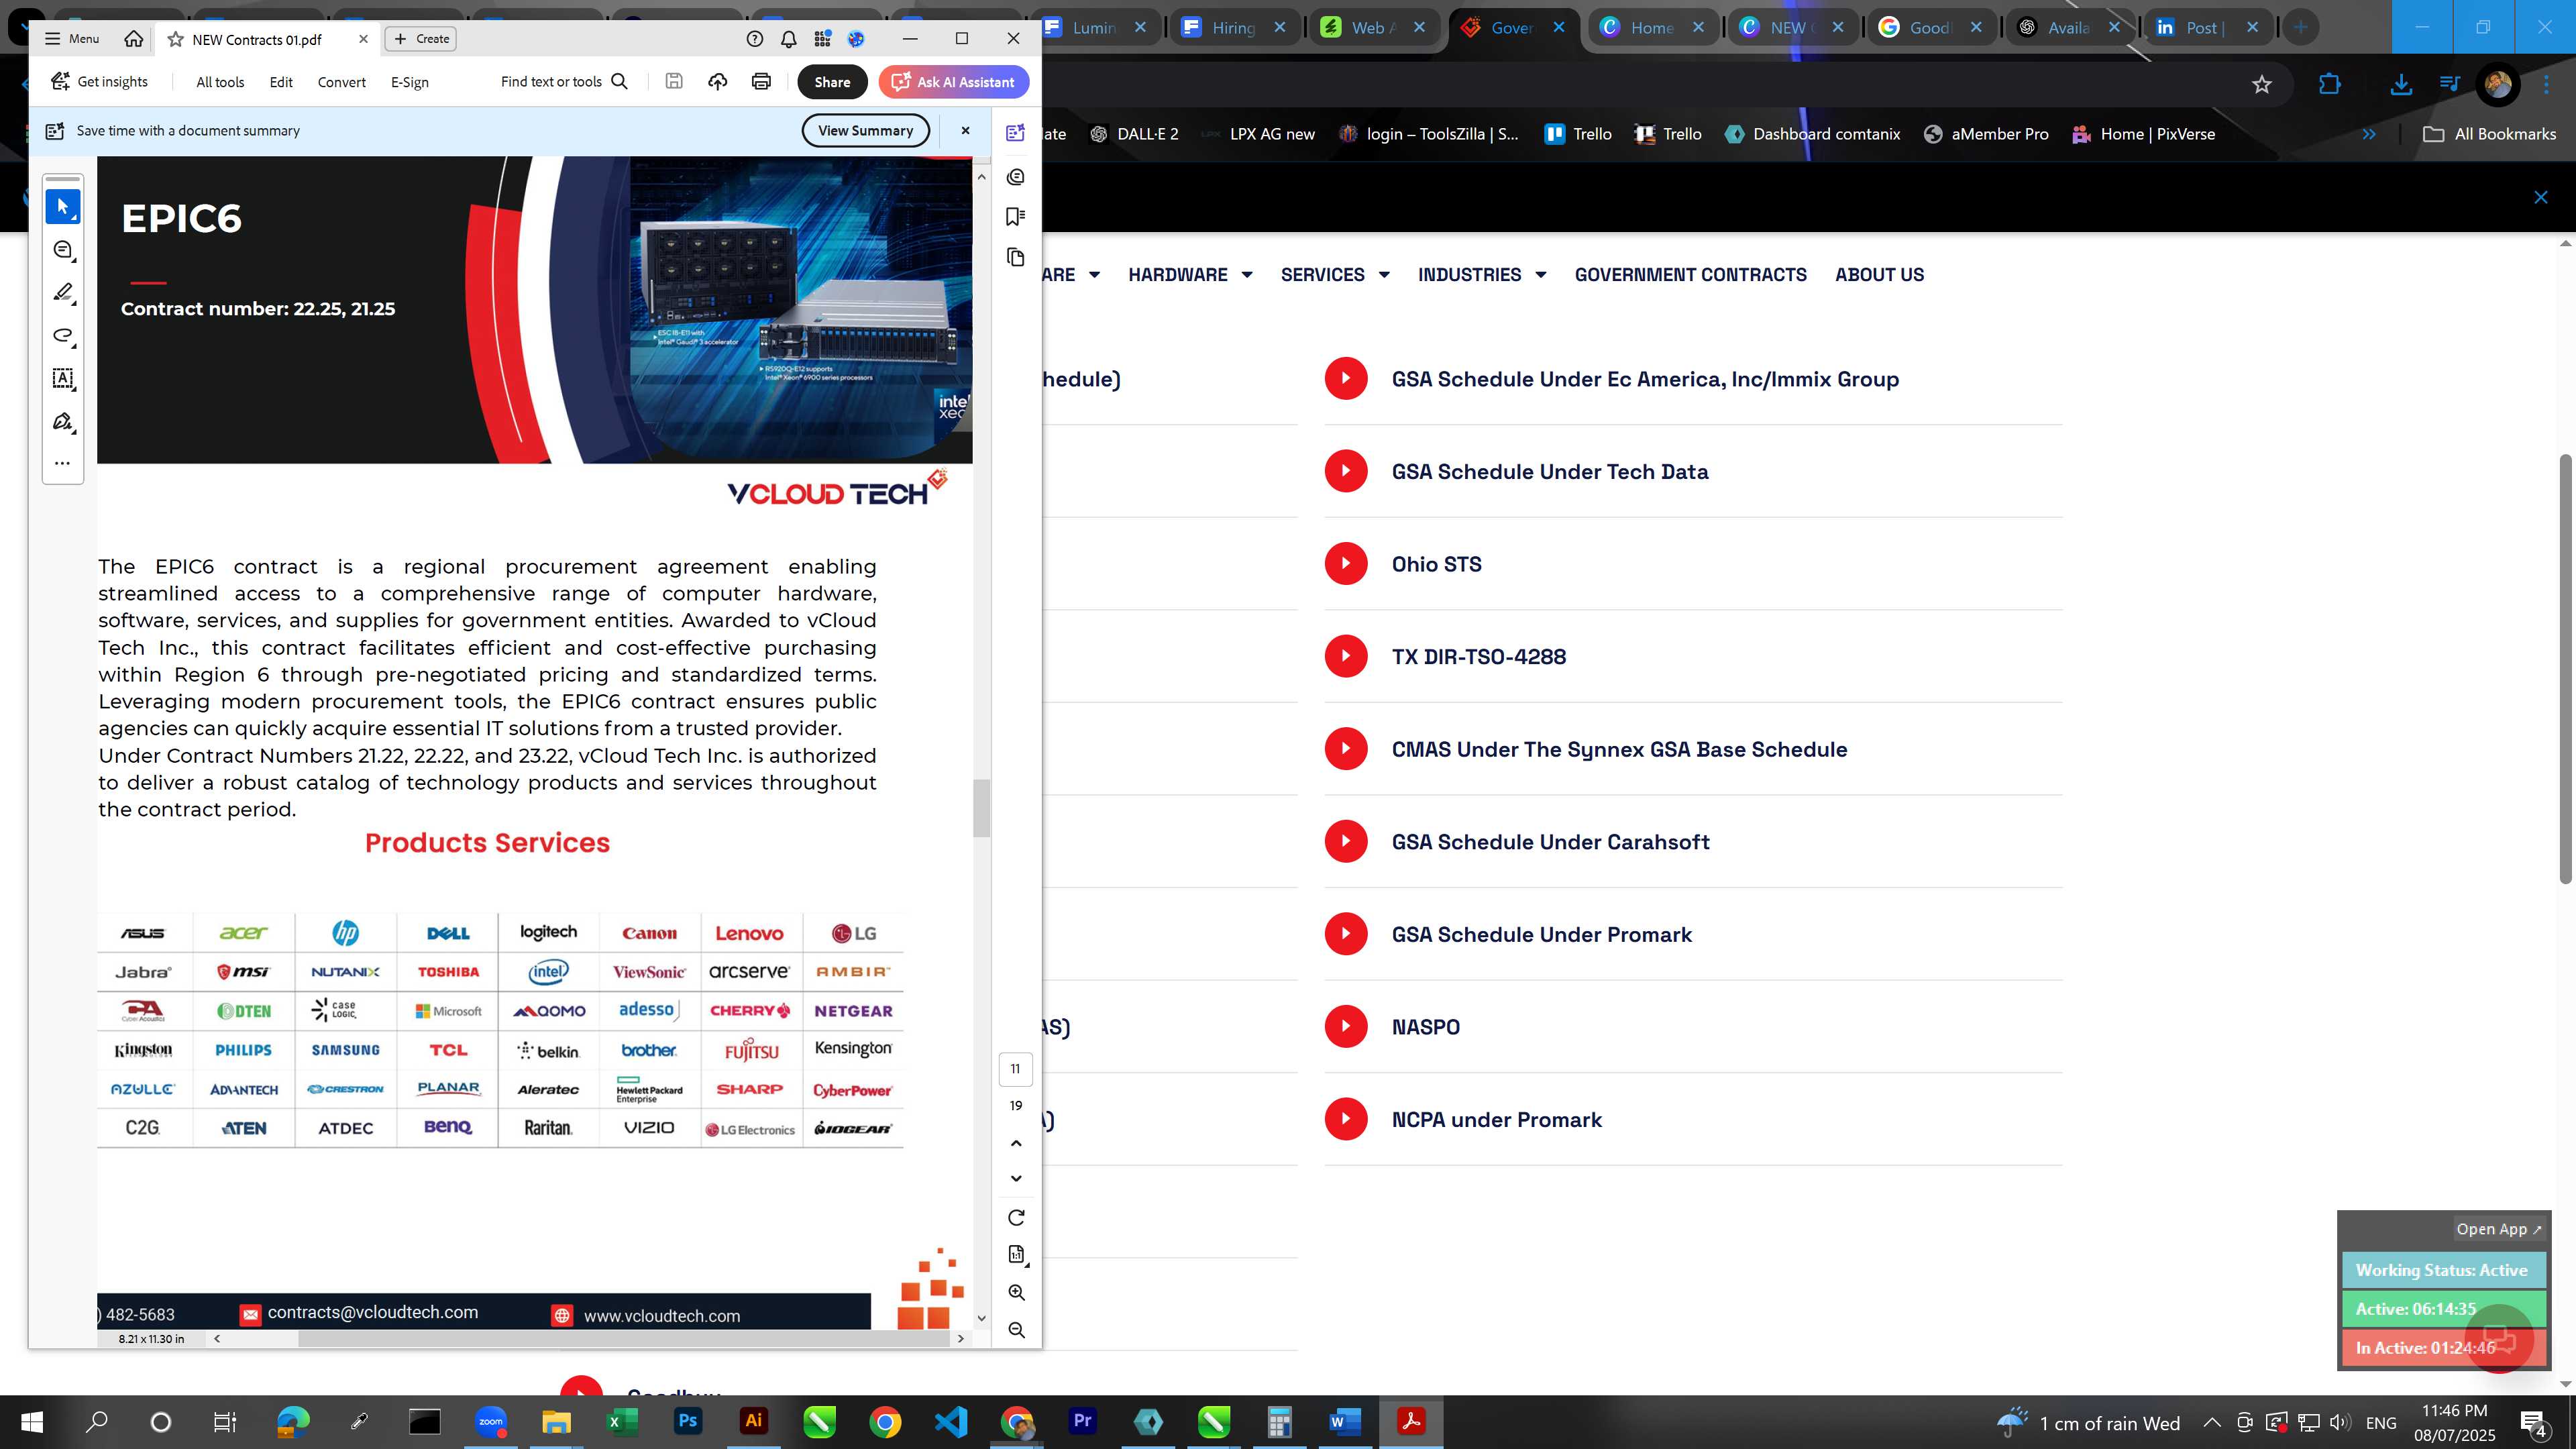Dismiss the document summary banner
The height and width of the screenshot is (1449, 2576).
(965, 131)
